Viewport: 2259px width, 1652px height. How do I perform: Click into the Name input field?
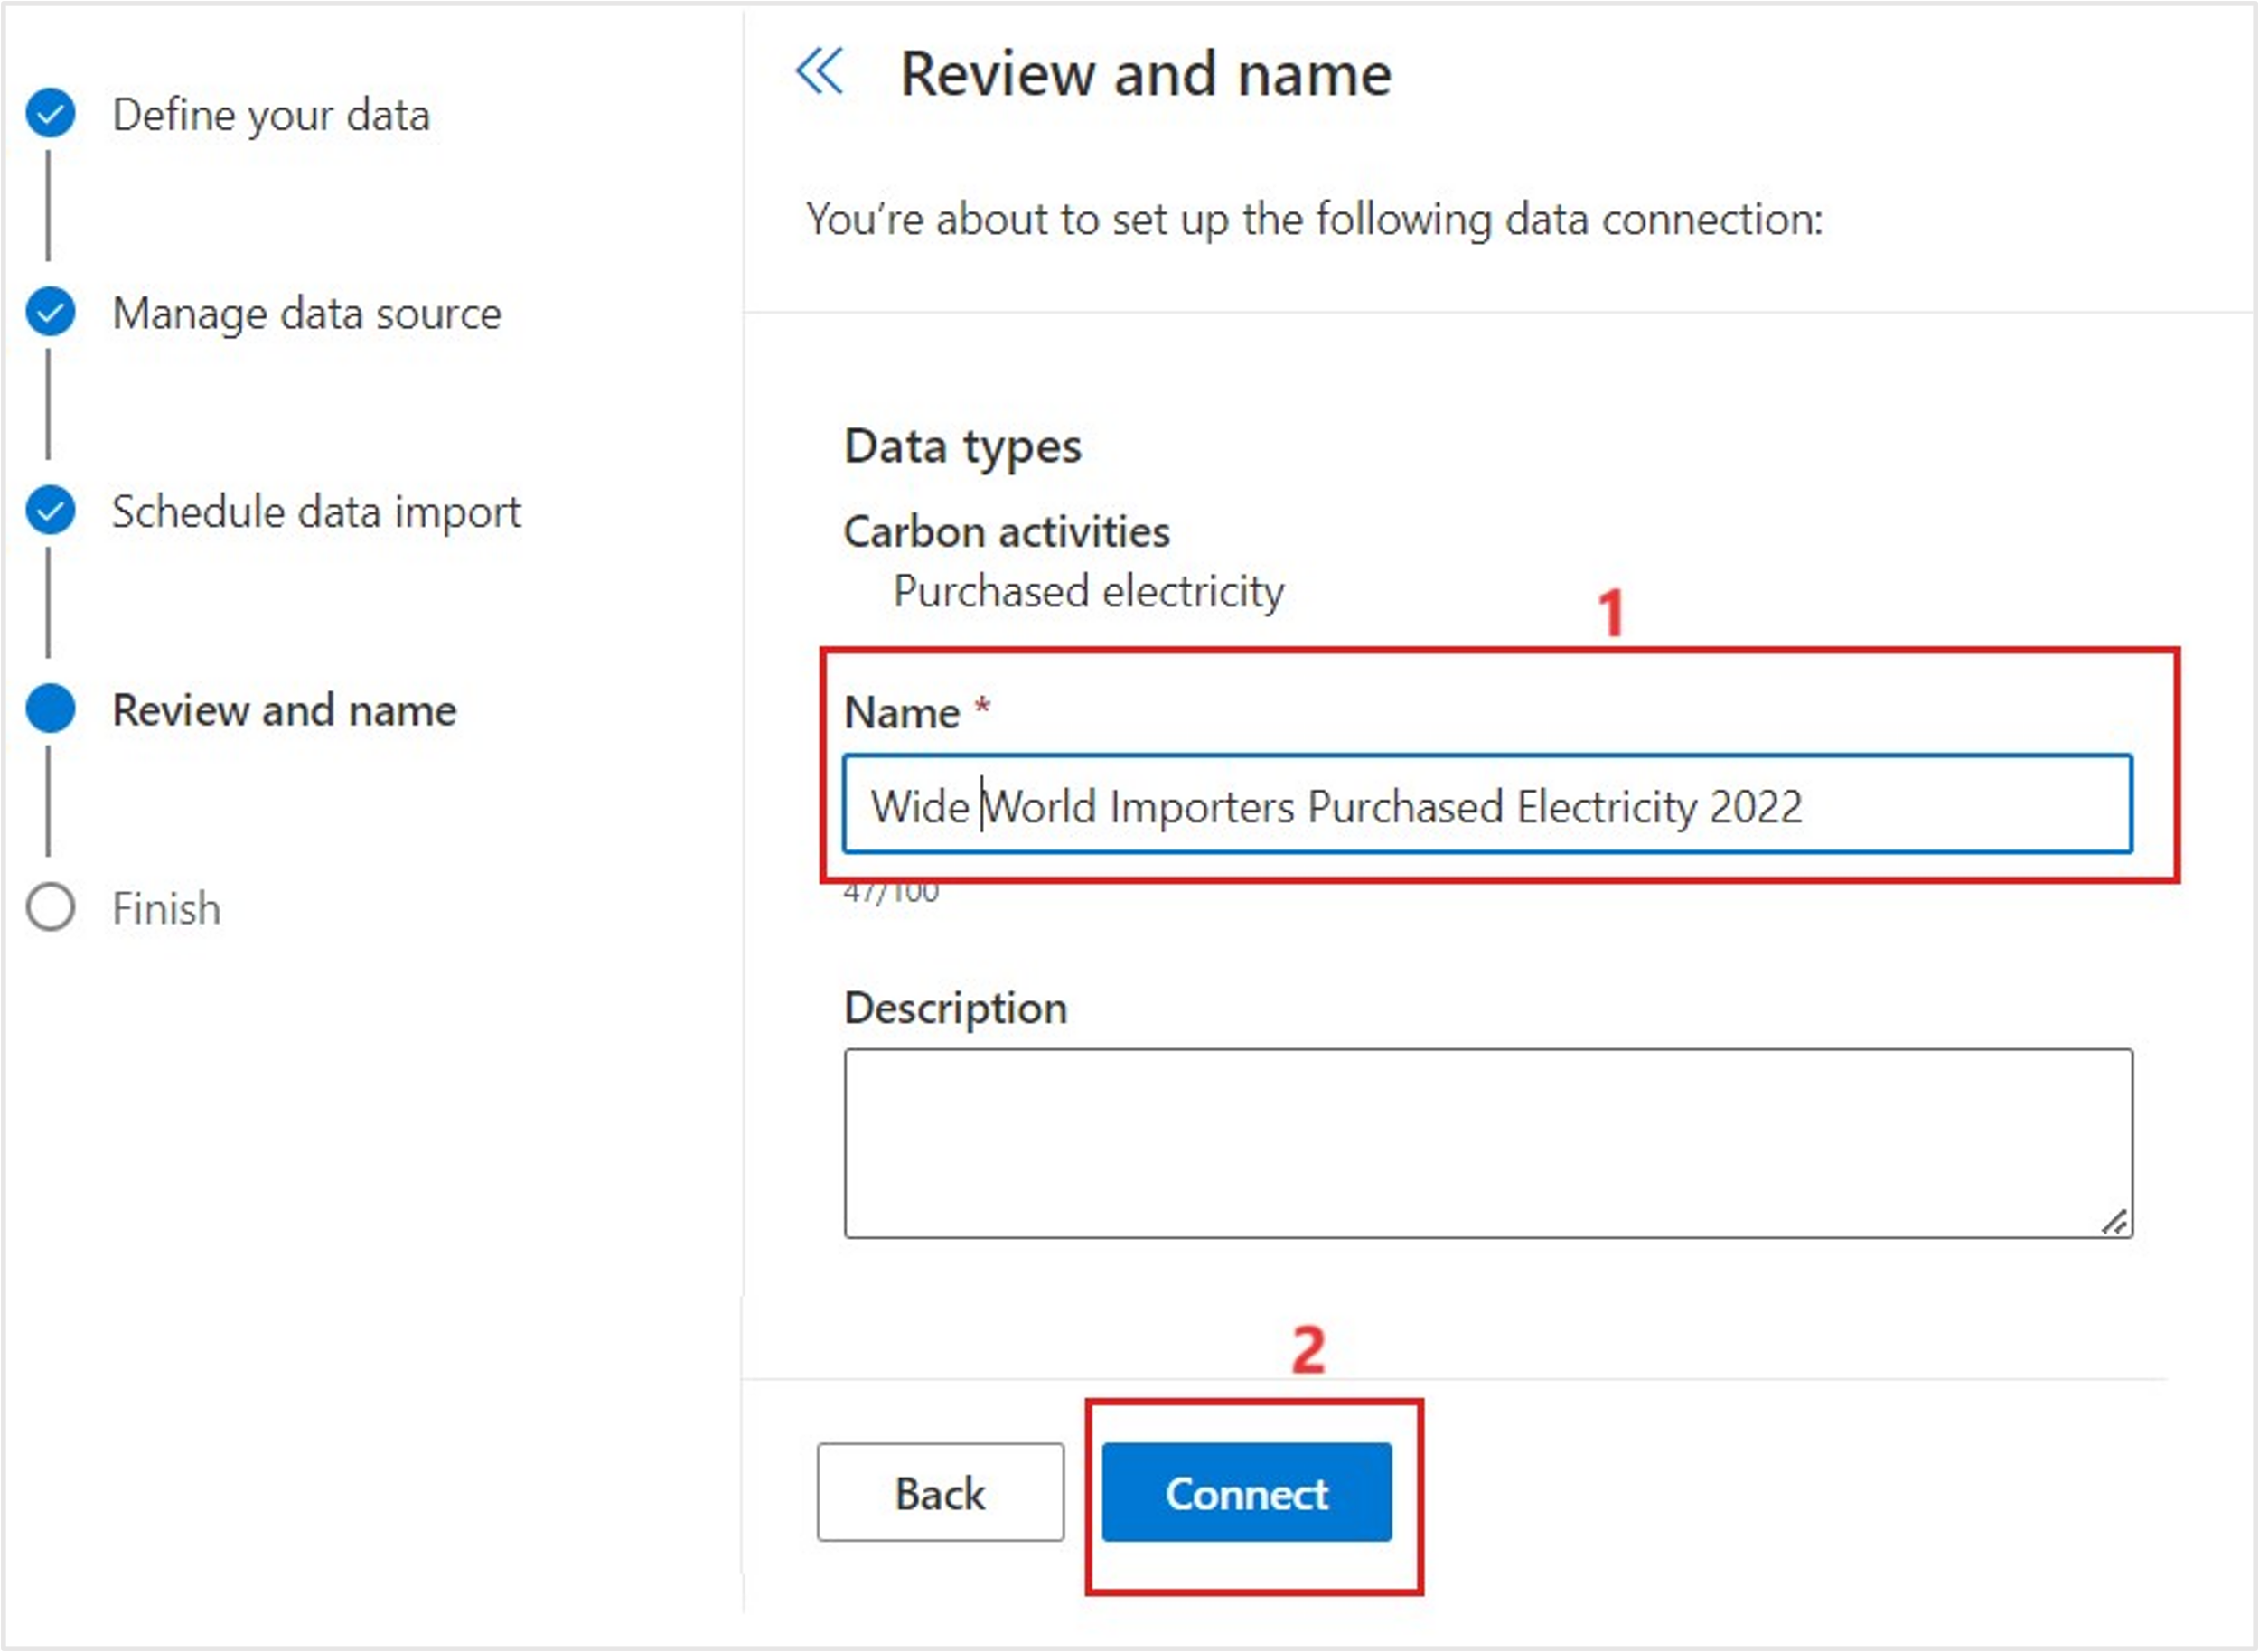pos(1486,805)
